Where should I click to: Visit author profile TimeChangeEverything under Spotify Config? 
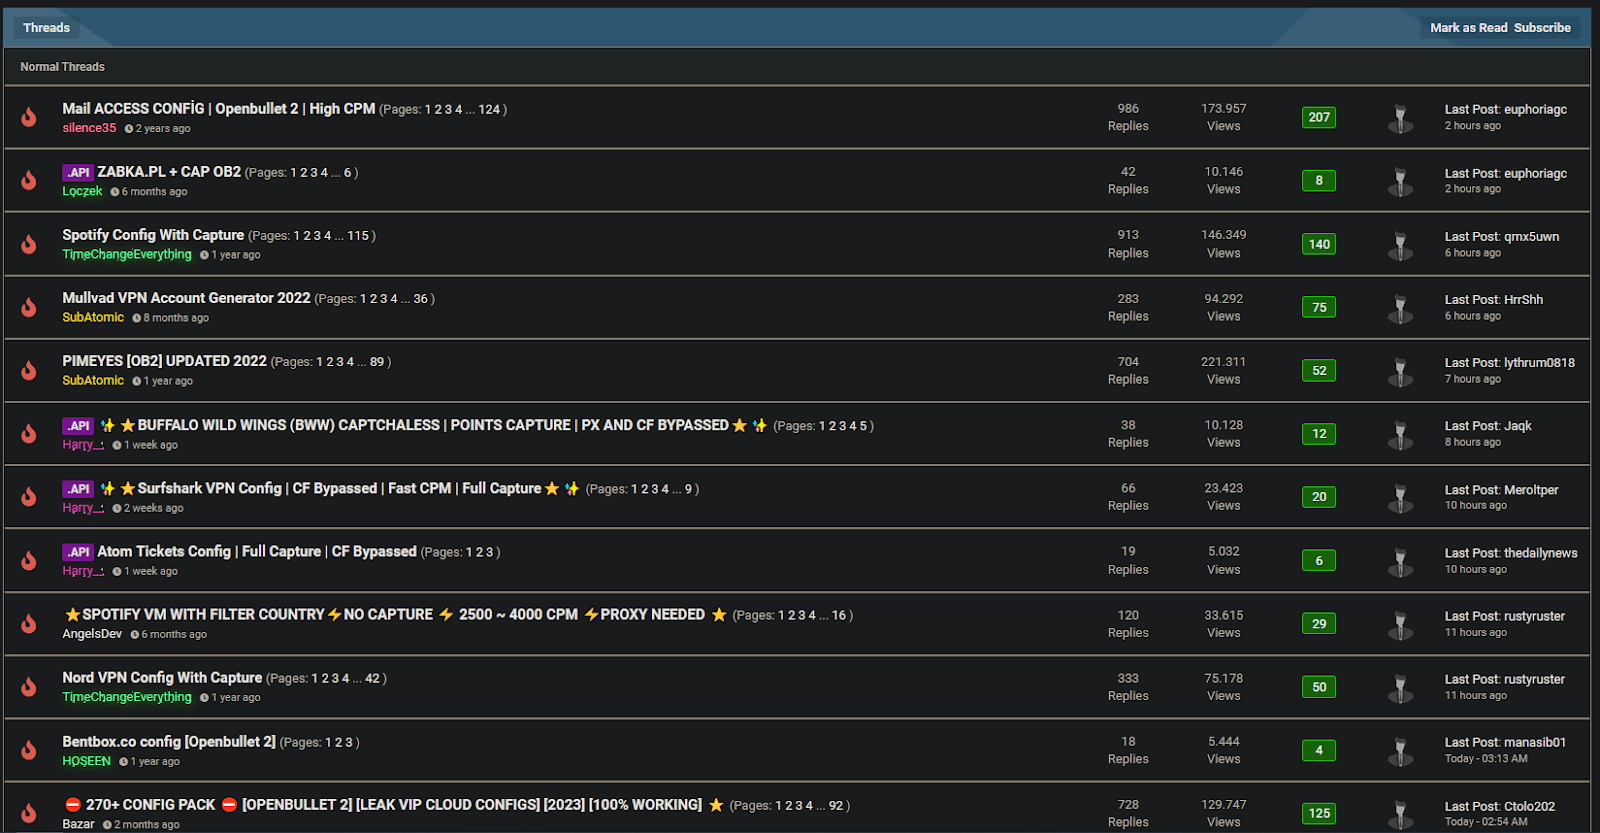coord(127,254)
